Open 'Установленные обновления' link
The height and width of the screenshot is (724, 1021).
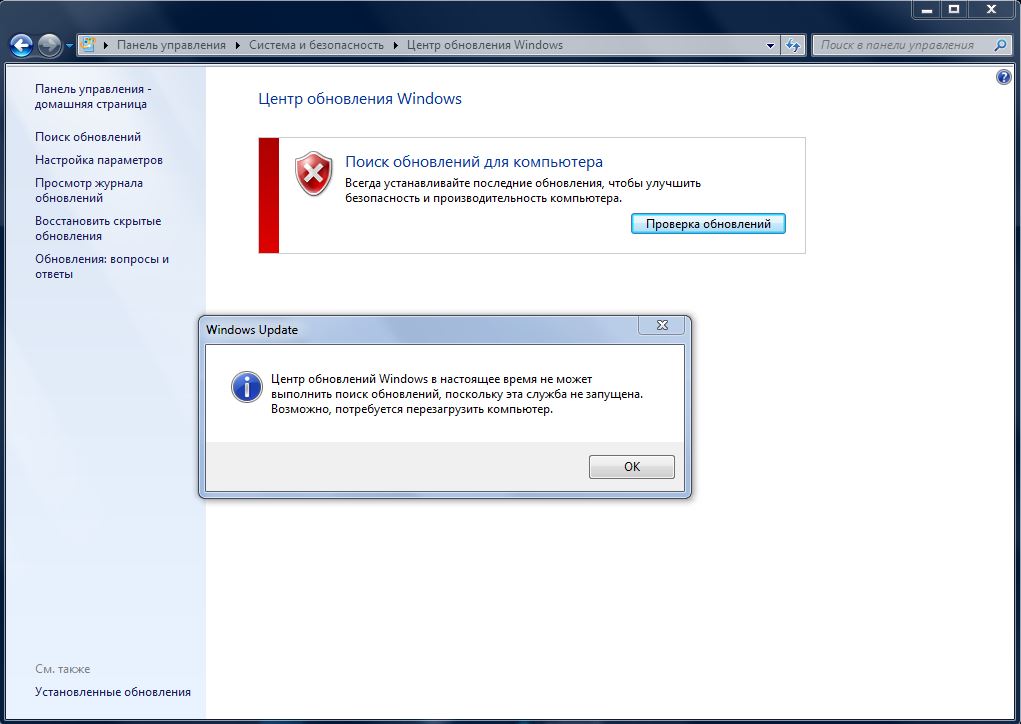pyautogui.click(x=113, y=692)
